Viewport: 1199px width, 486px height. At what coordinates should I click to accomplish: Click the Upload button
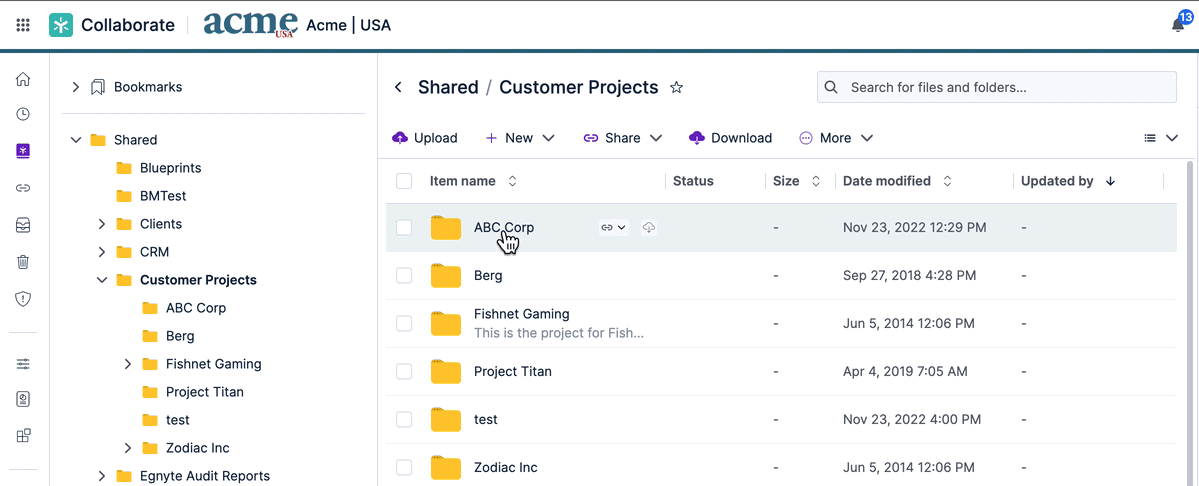[424, 138]
